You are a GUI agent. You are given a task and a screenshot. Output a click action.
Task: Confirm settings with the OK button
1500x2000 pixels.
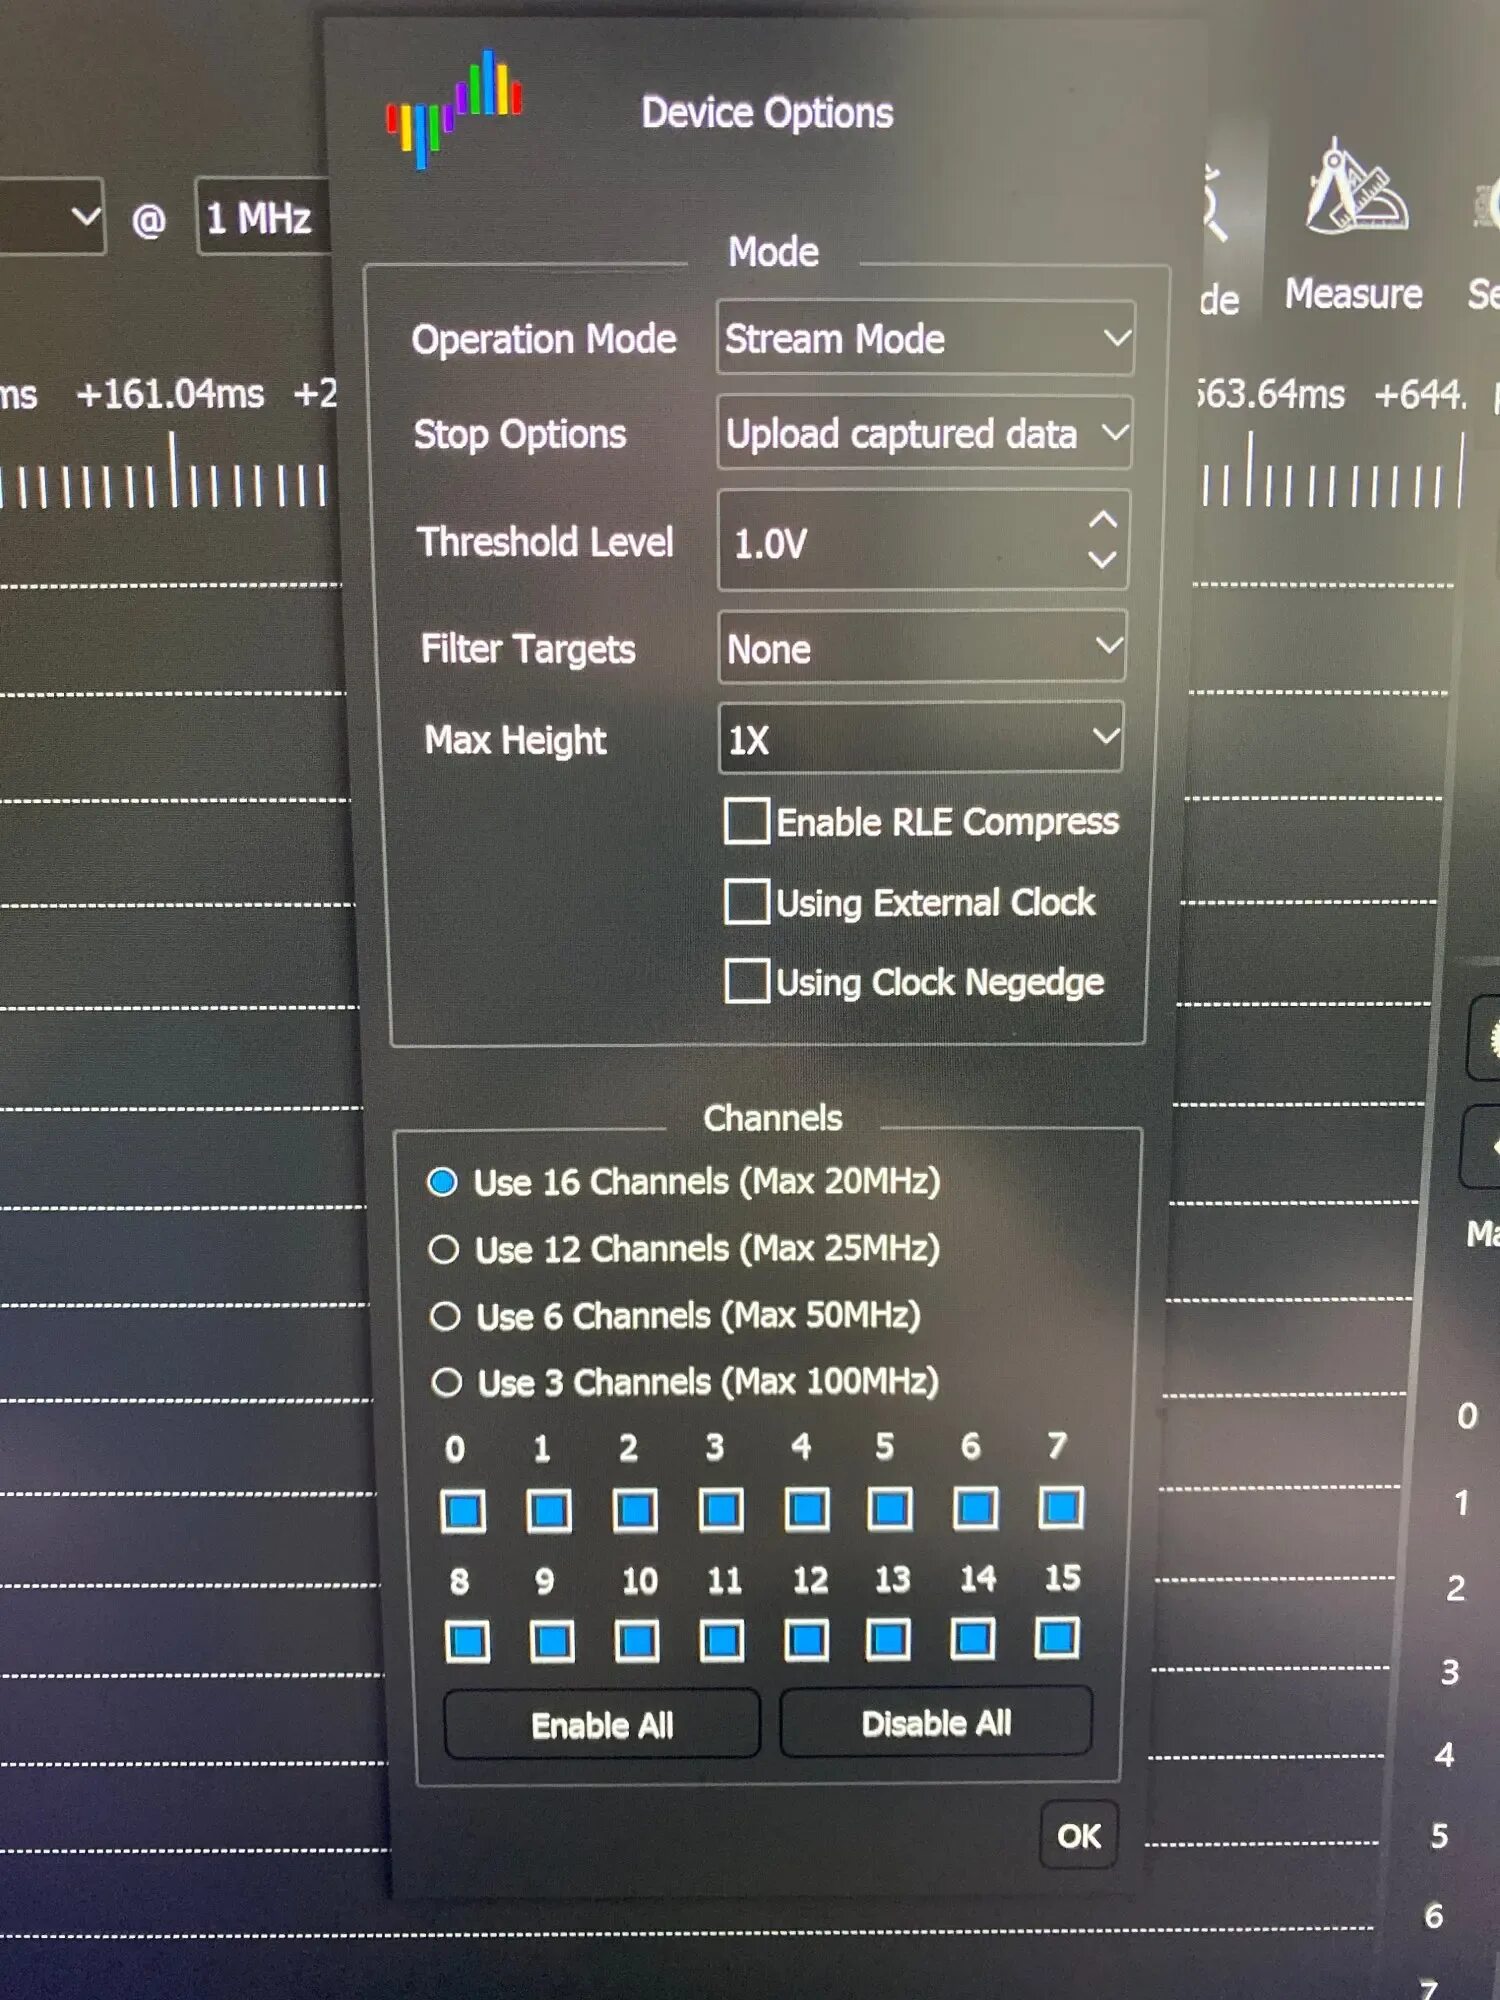(1079, 1835)
